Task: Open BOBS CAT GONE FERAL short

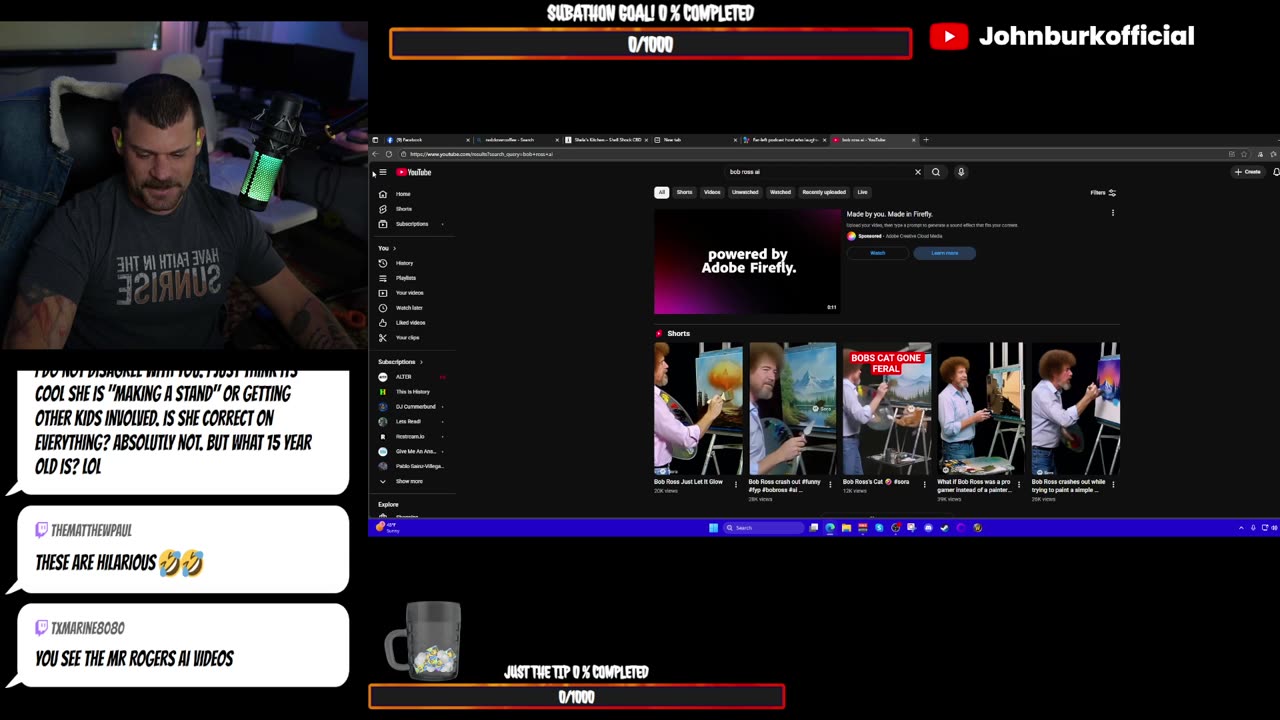Action: [x=886, y=409]
